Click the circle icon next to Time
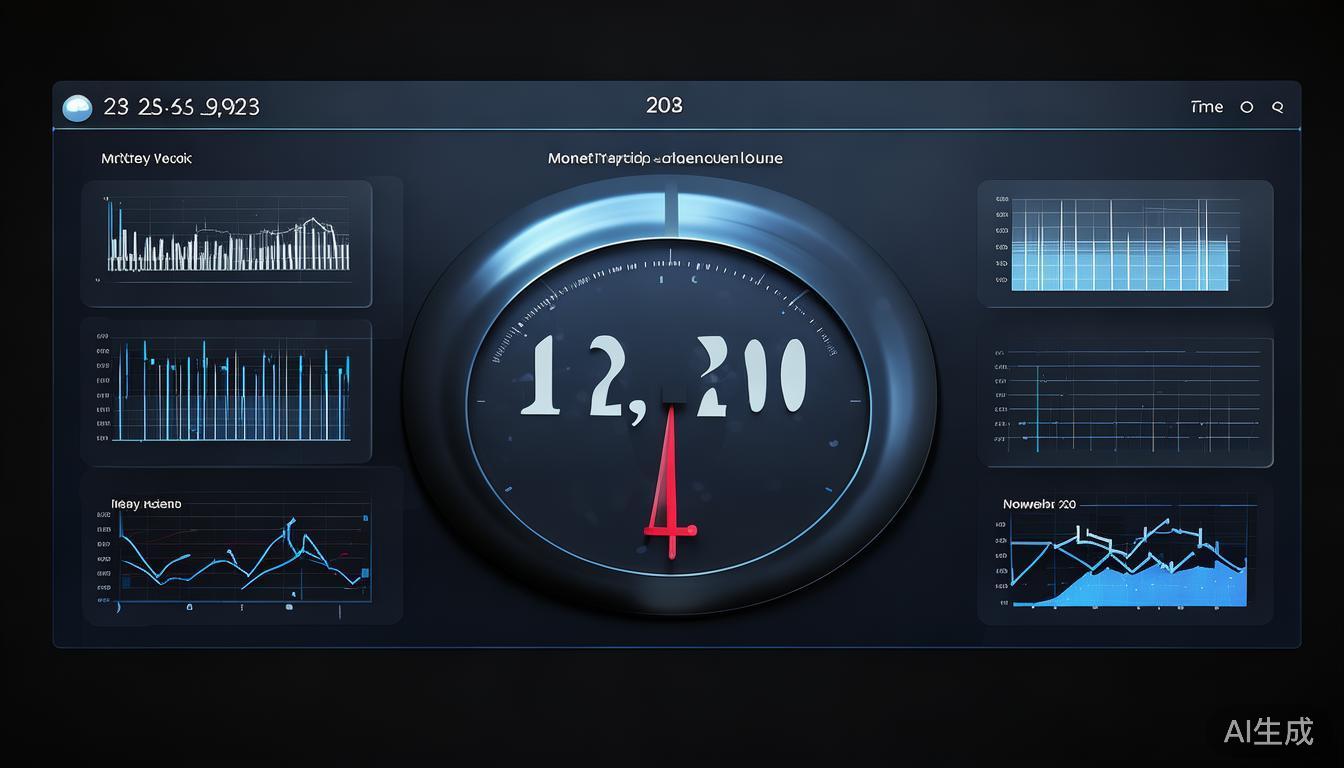1344x768 pixels. point(1246,107)
